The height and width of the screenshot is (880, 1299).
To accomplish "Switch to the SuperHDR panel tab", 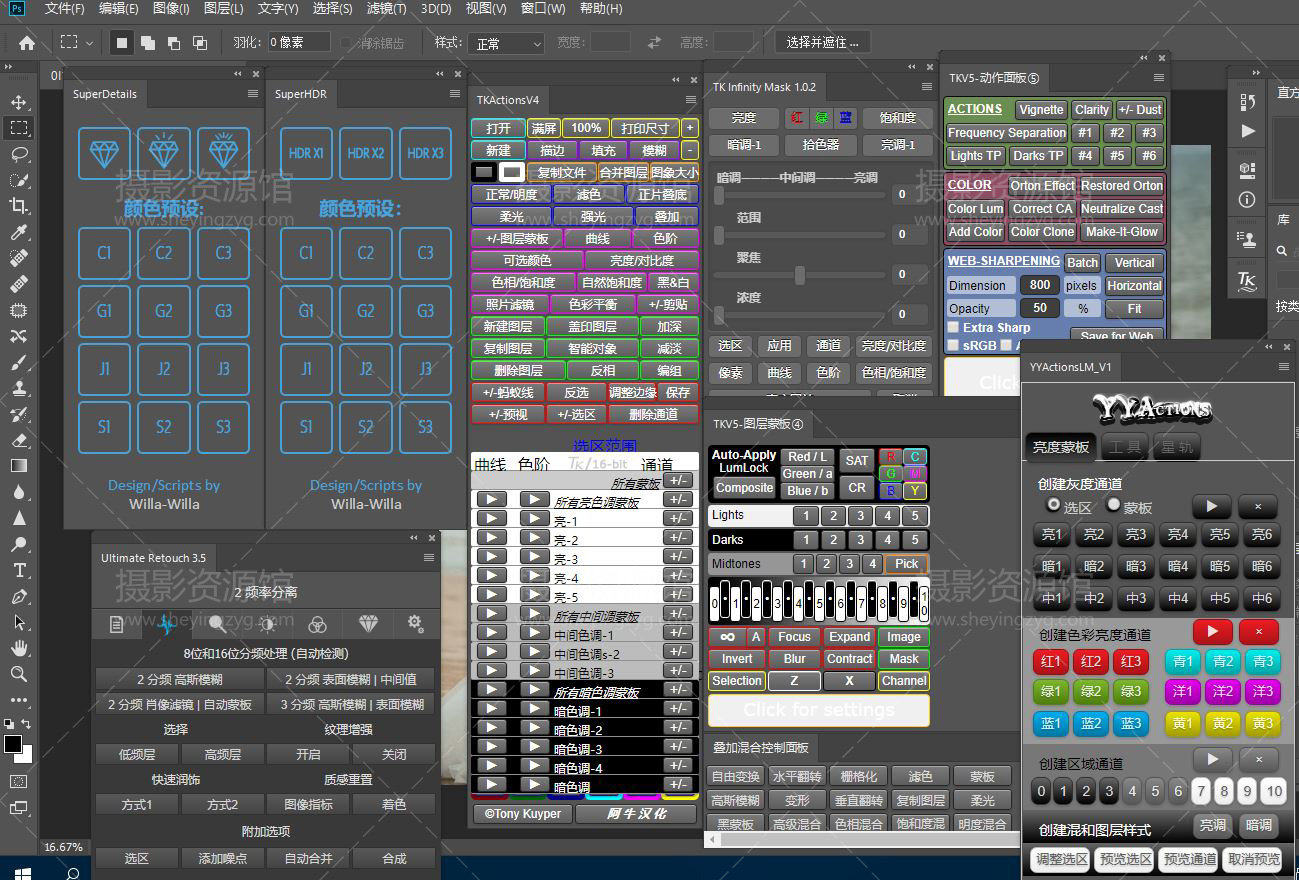I will tap(301, 94).
